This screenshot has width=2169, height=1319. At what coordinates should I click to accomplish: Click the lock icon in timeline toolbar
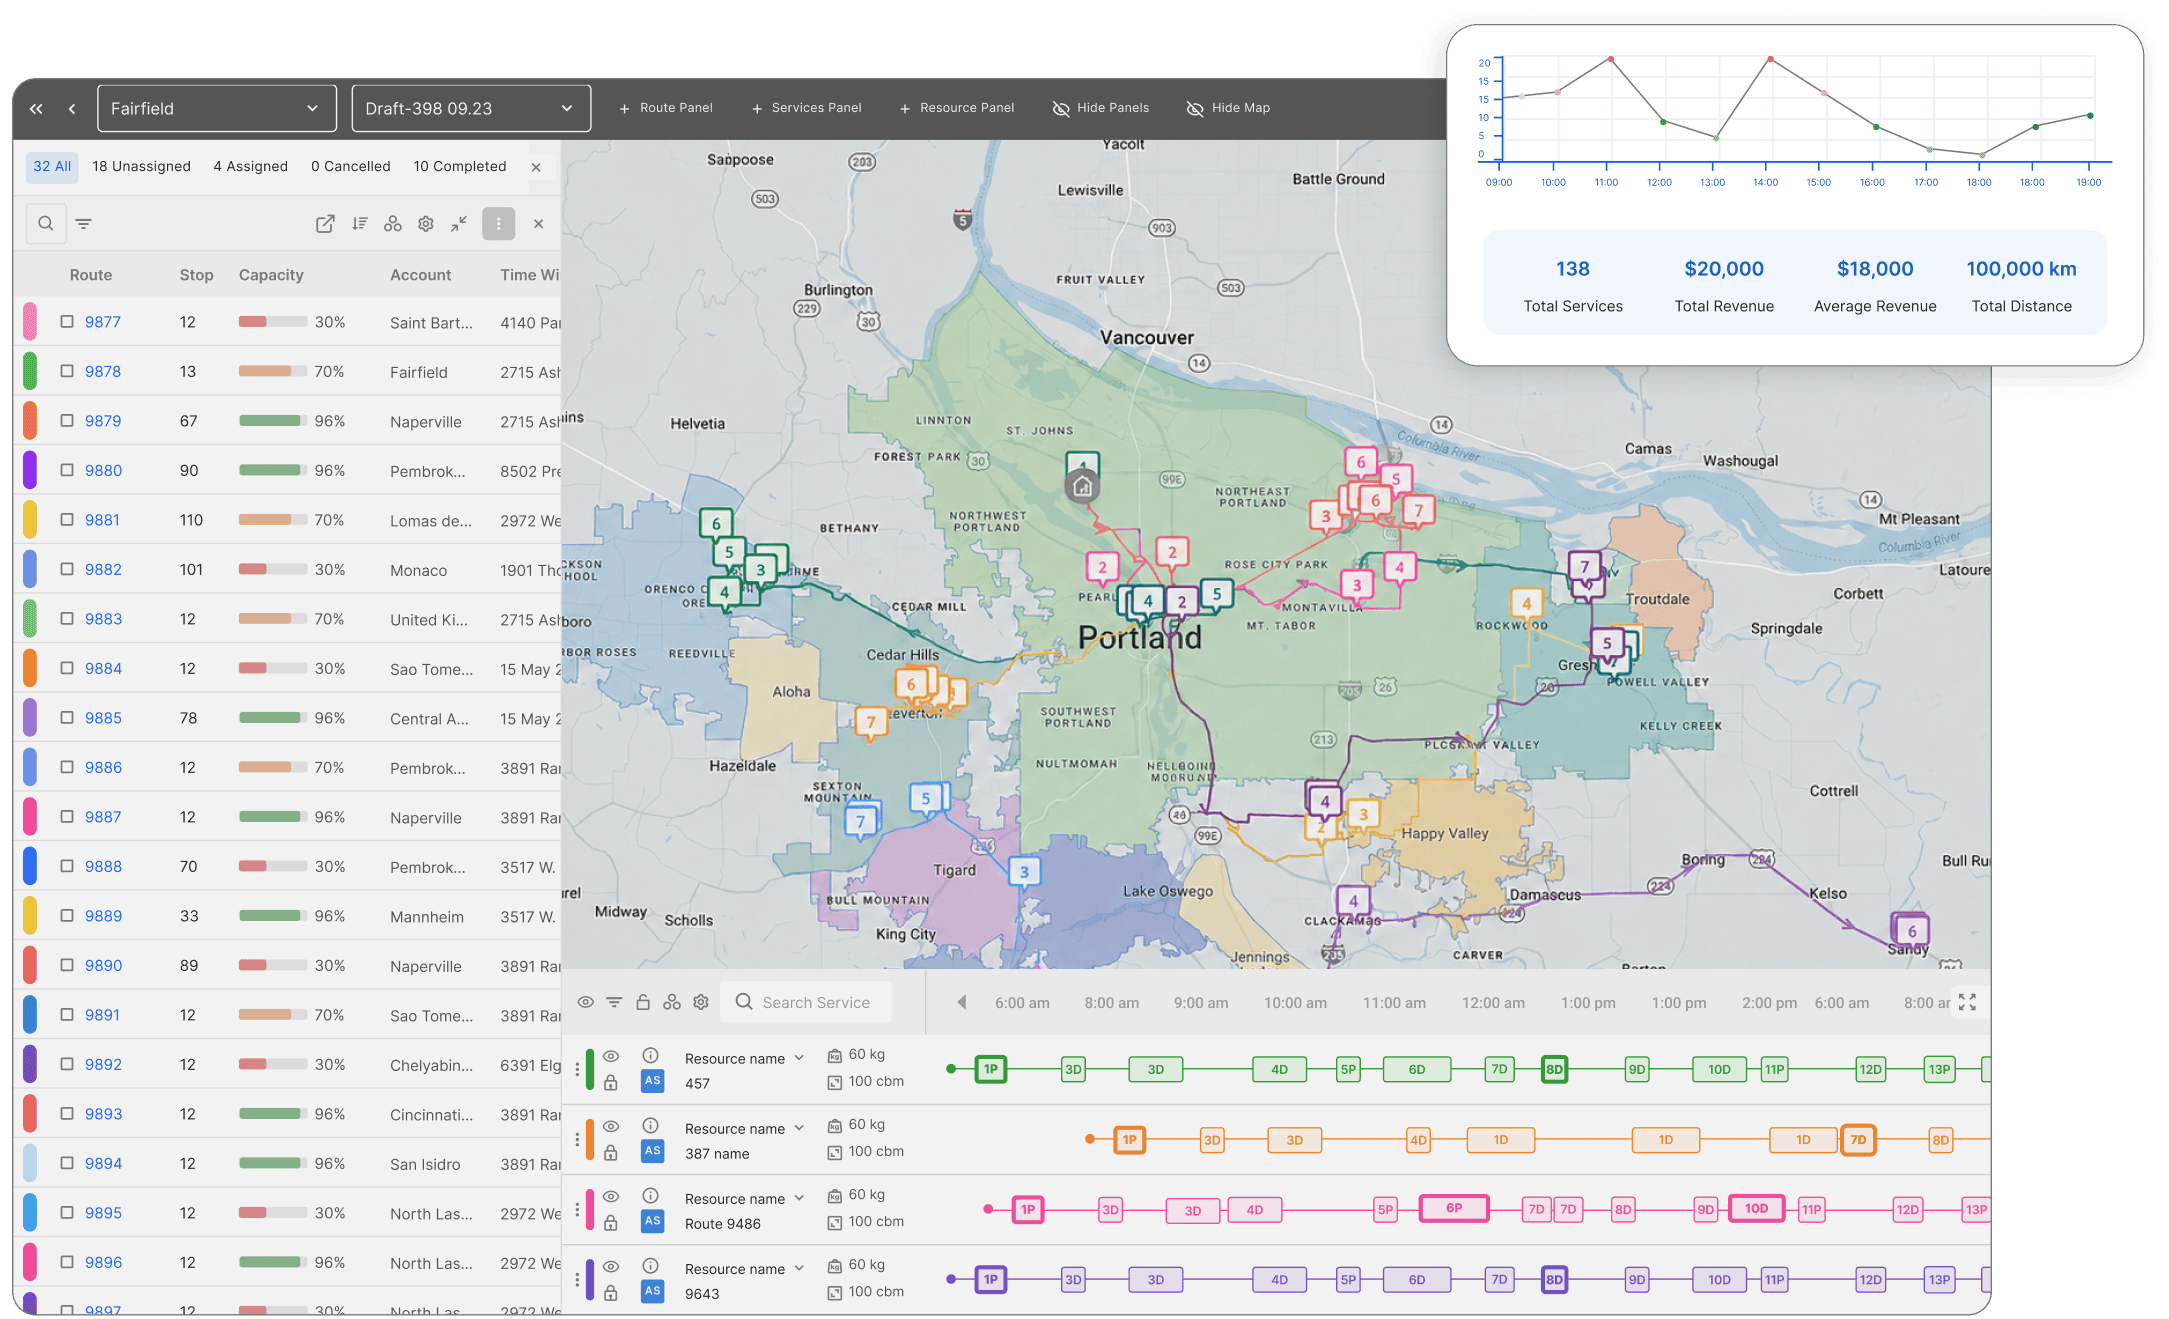pyautogui.click(x=643, y=1002)
